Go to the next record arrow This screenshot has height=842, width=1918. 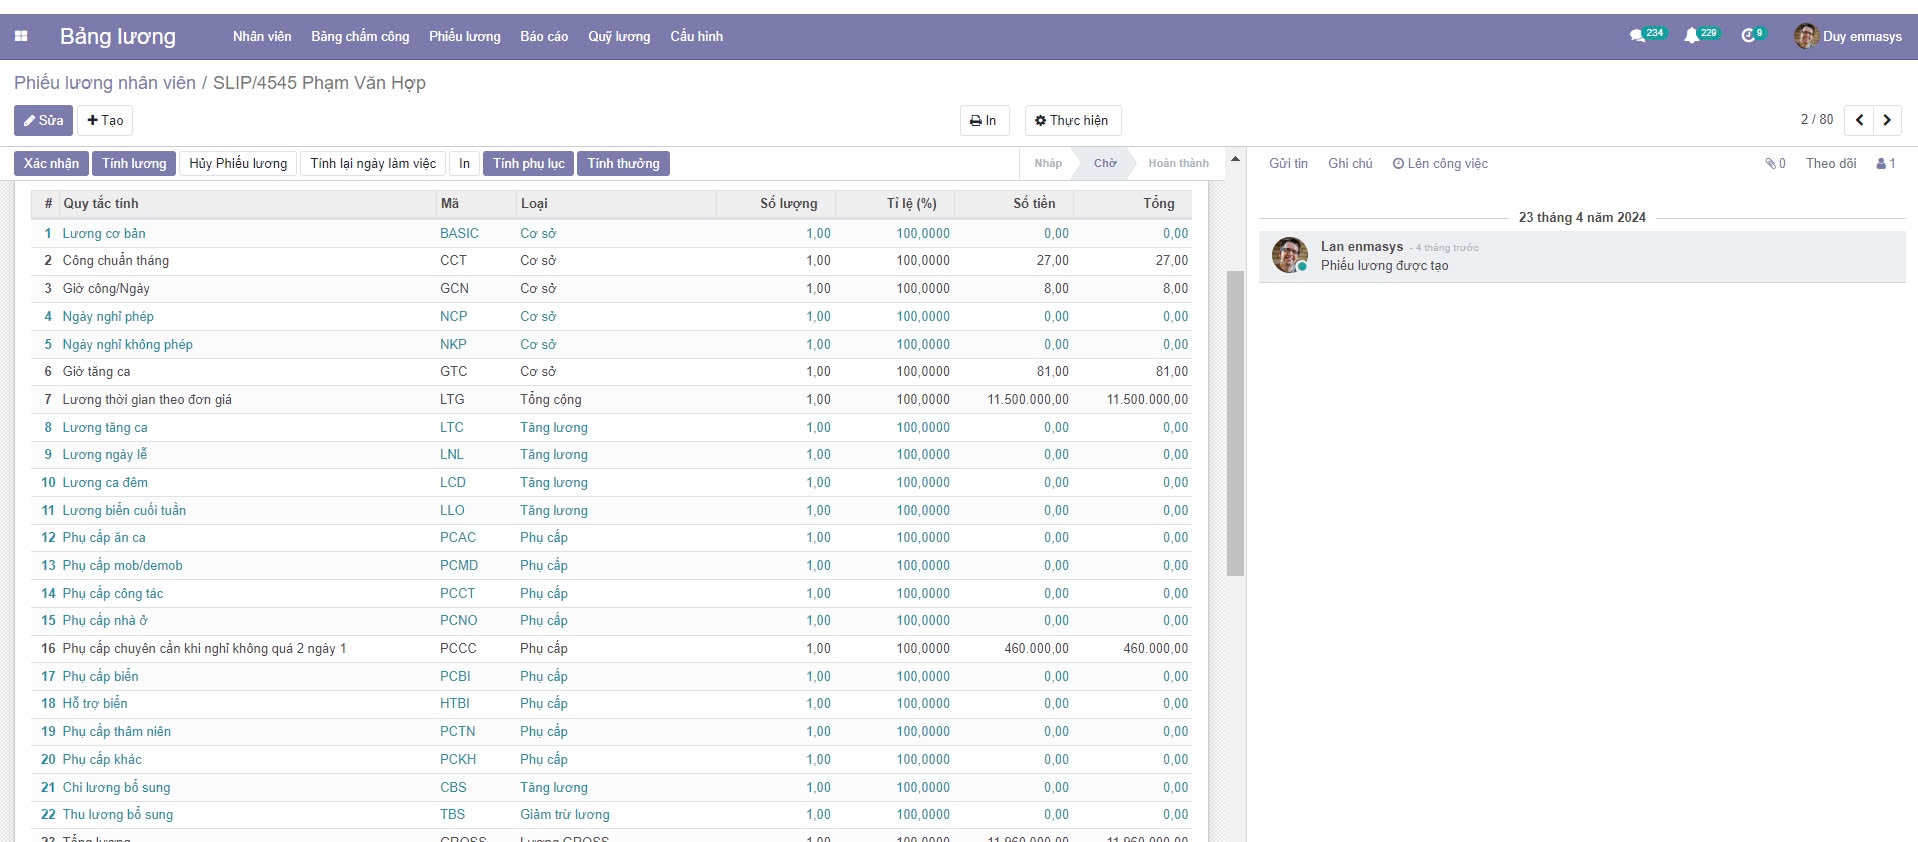1887,120
